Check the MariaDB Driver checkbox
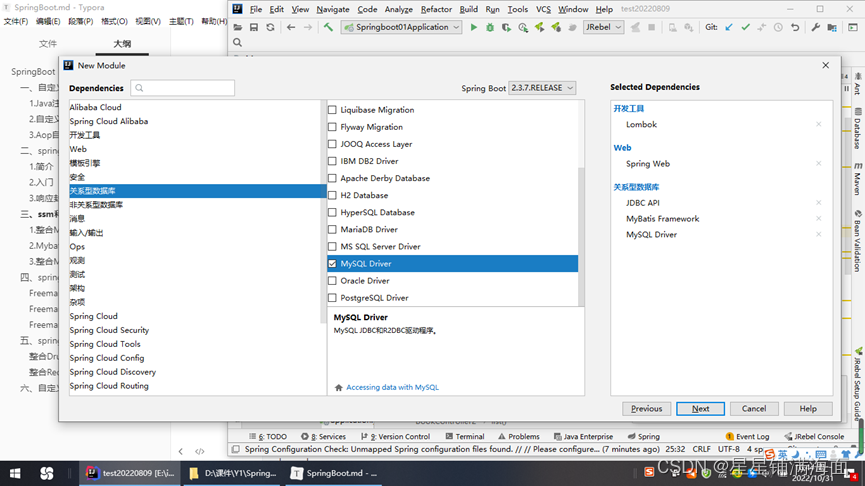The width and height of the screenshot is (865, 486). [332, 229]
